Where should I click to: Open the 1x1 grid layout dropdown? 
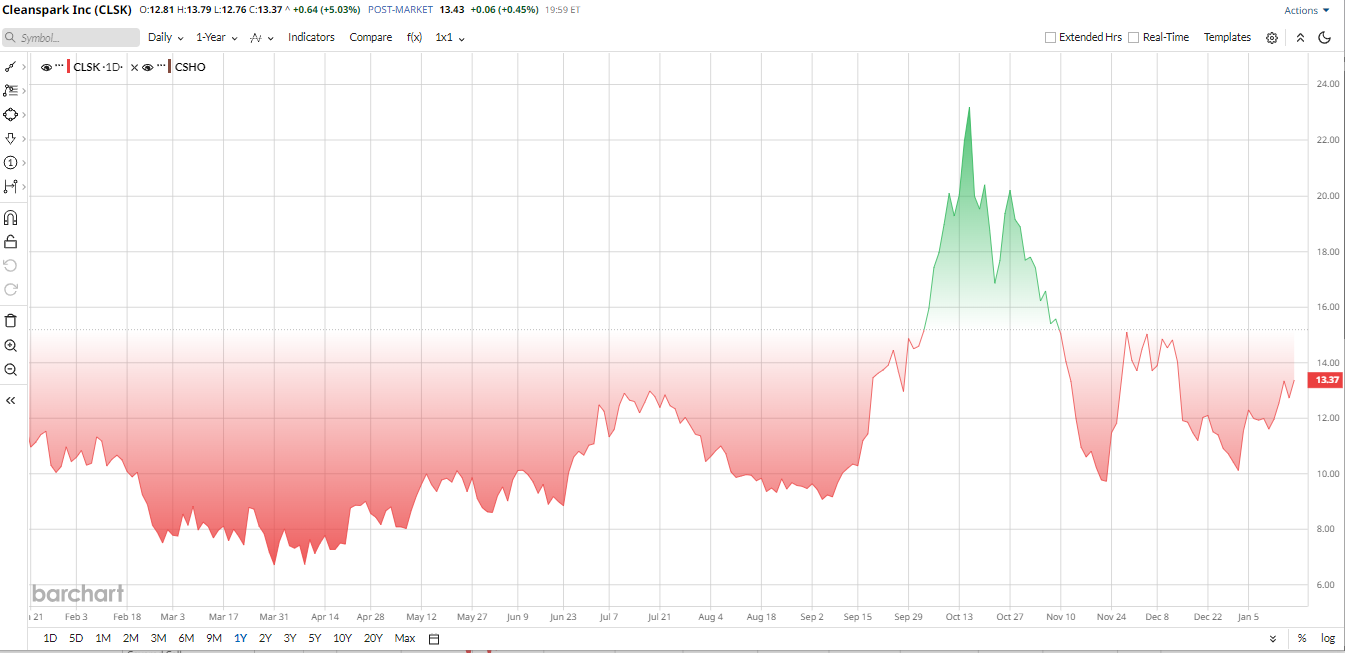(450, 38)
